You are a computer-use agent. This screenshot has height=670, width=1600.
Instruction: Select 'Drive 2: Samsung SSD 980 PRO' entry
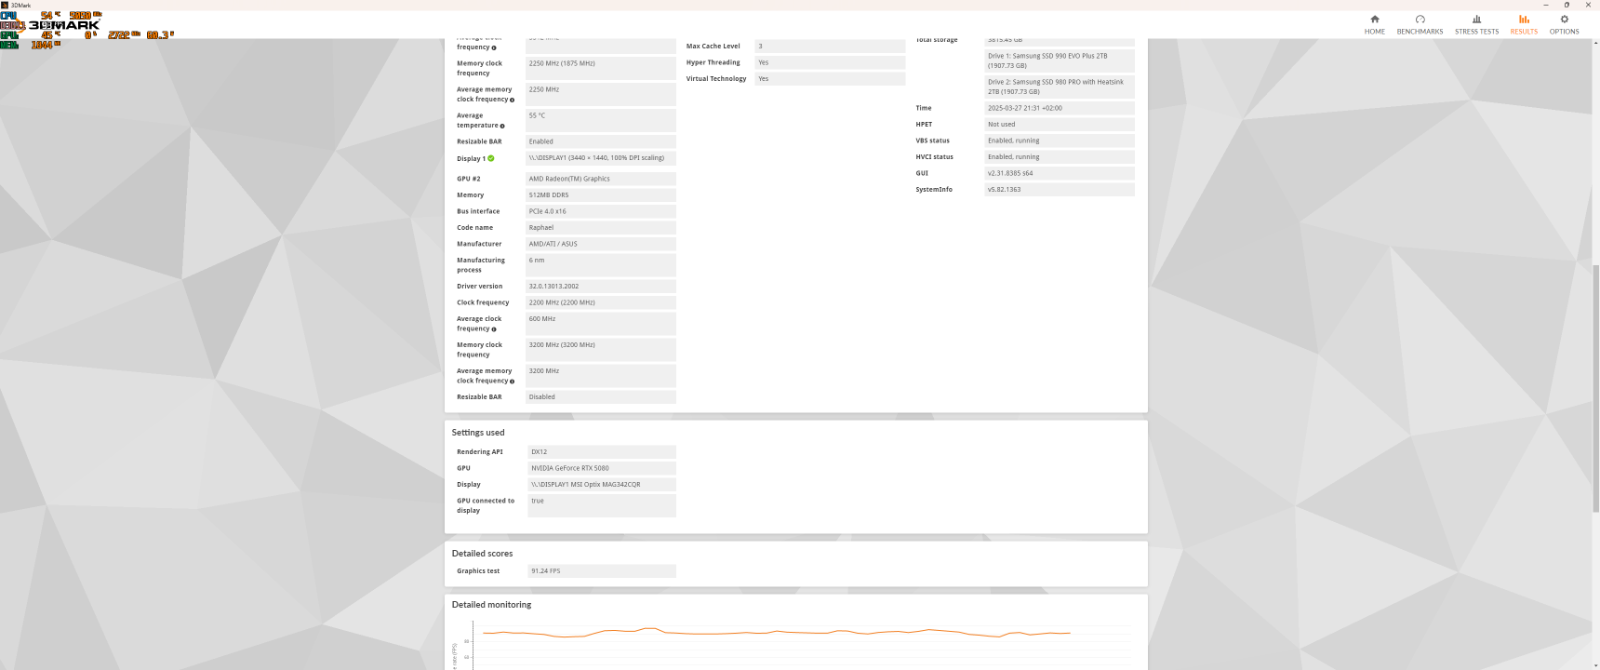pyautogui.click(x=1059, y=86)
